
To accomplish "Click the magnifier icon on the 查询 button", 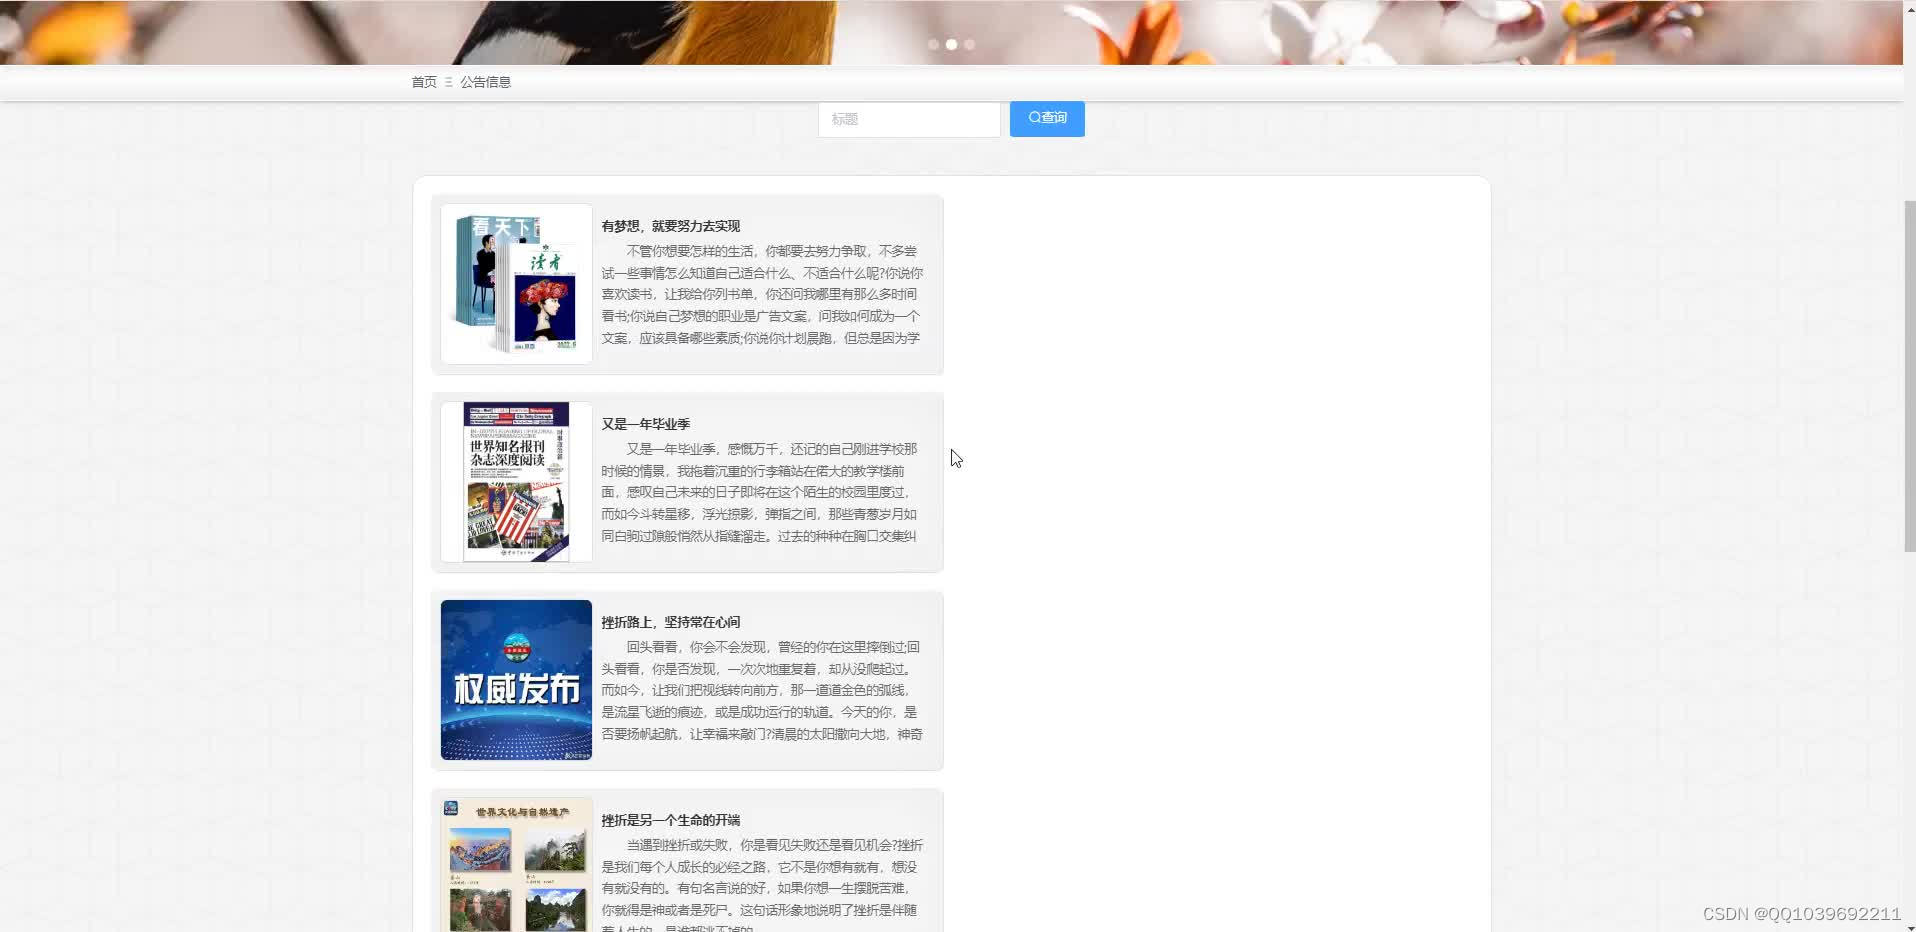I will click(x=1033, y=118).
